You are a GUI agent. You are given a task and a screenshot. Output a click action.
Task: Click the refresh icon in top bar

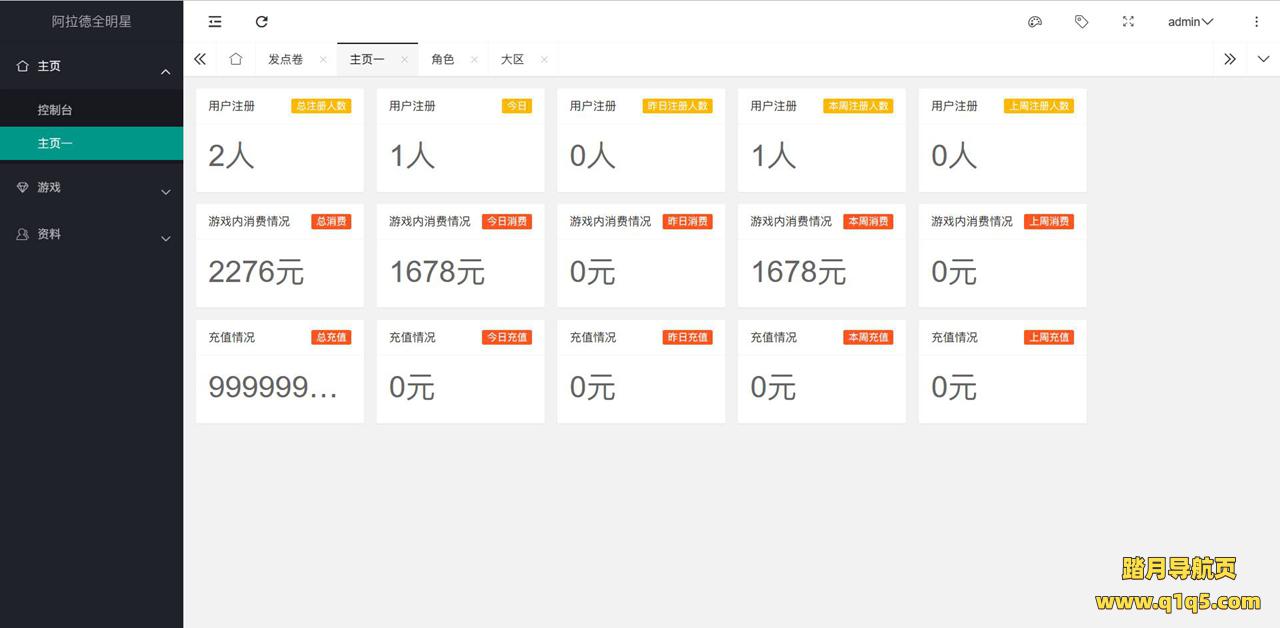click(x=262, y=22)
